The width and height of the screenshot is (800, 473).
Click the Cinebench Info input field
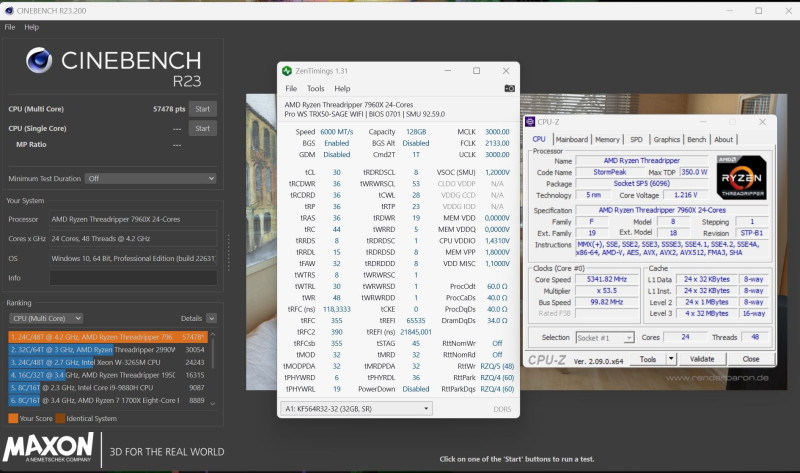coord(133,278)
